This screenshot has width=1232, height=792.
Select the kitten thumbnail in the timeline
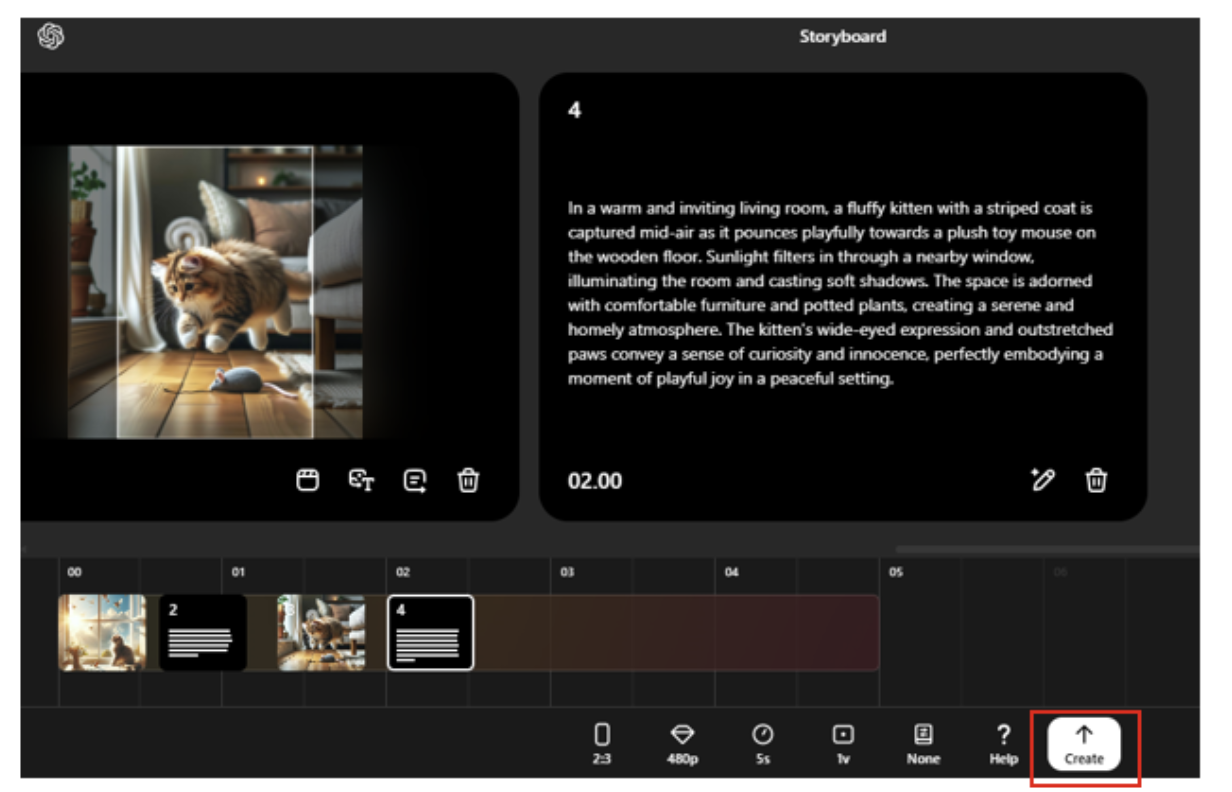[x=321, y=632]
